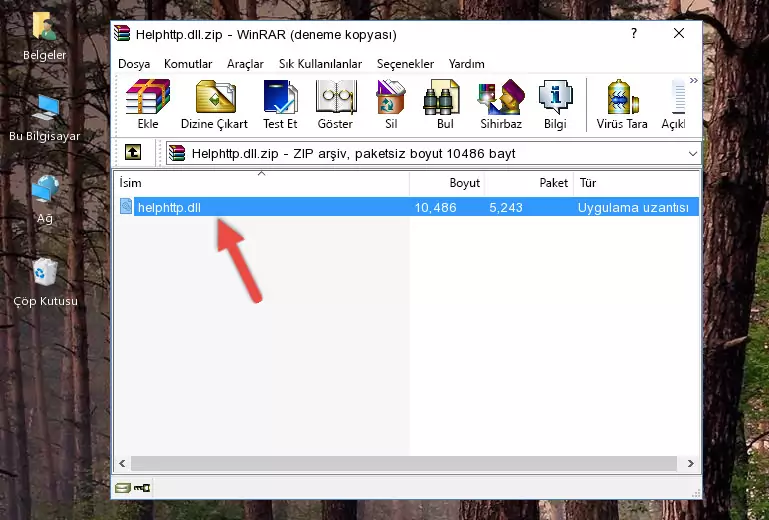Click the archive icon in the address bar
This screenshot has height=520, width=769.
[177, 154]
